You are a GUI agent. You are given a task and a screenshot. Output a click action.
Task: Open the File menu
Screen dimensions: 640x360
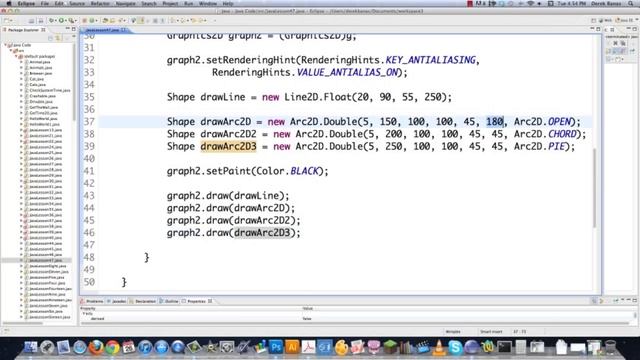pyautogui.click(x=44, y=4)
